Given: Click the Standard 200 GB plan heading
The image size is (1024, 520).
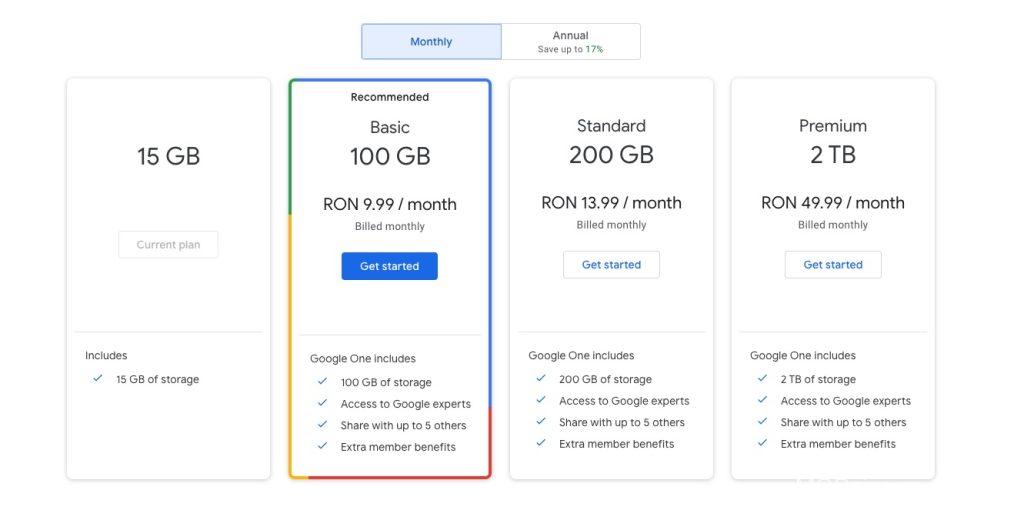Looking at the screenshot, I should pos(611,141).
